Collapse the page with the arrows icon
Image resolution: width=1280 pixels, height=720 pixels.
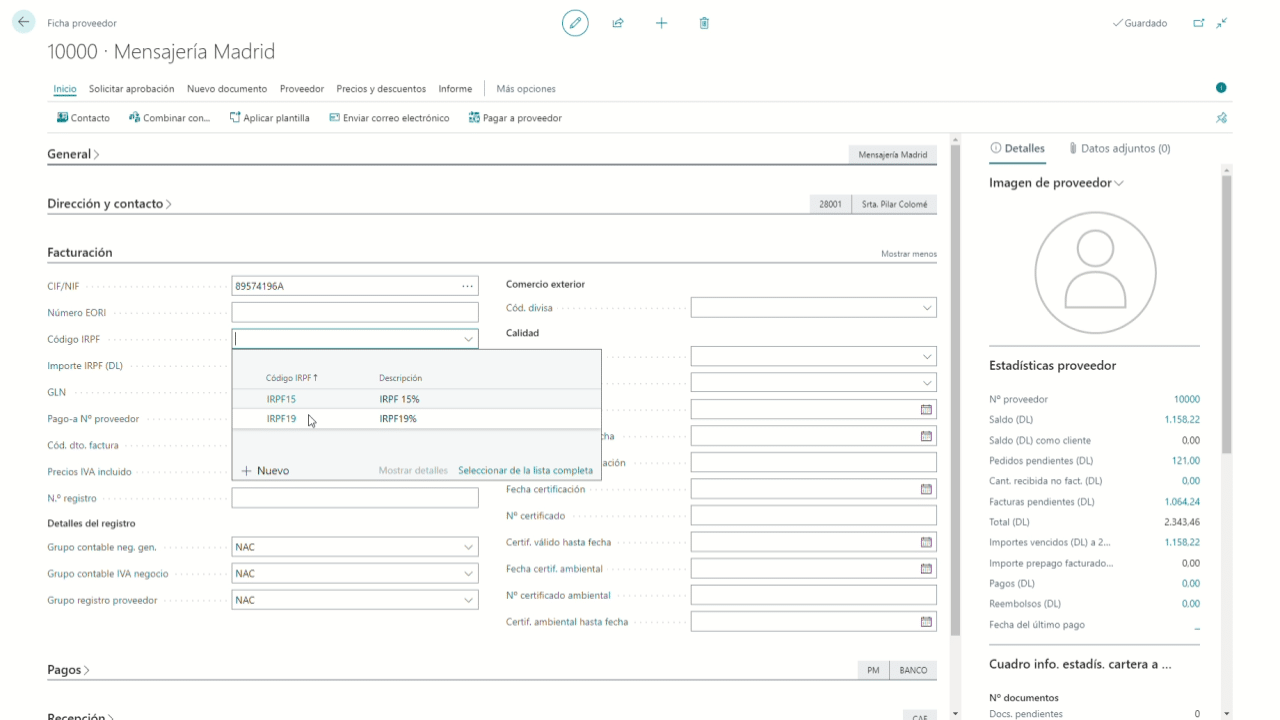pyautogui.click(x=1222, y=23)
